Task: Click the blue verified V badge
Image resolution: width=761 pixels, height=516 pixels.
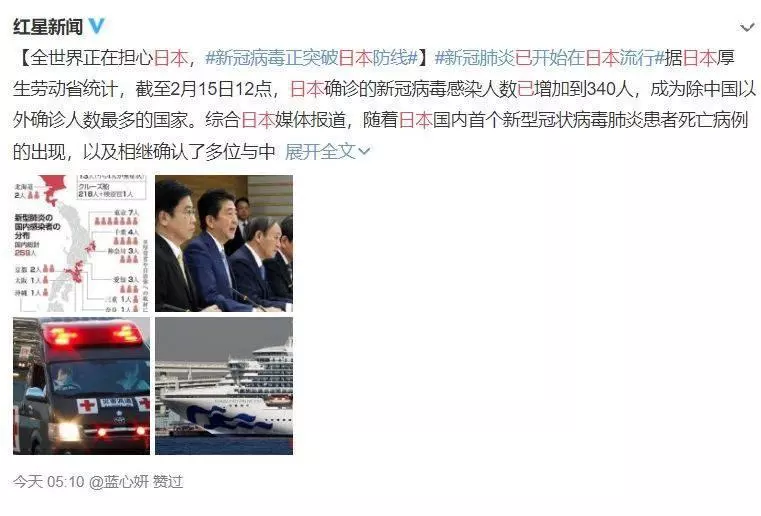Action: [x=96, y=26]
